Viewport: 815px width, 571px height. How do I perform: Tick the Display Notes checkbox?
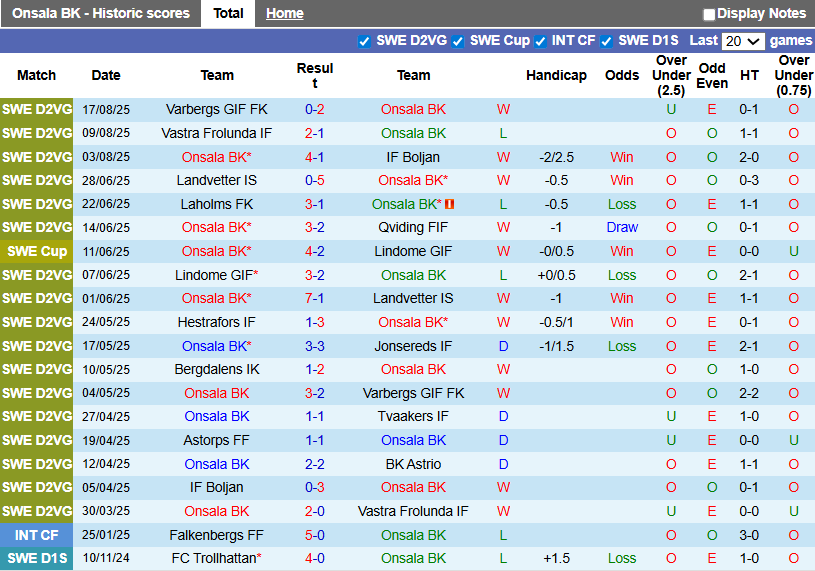click(x=708, y=15)
